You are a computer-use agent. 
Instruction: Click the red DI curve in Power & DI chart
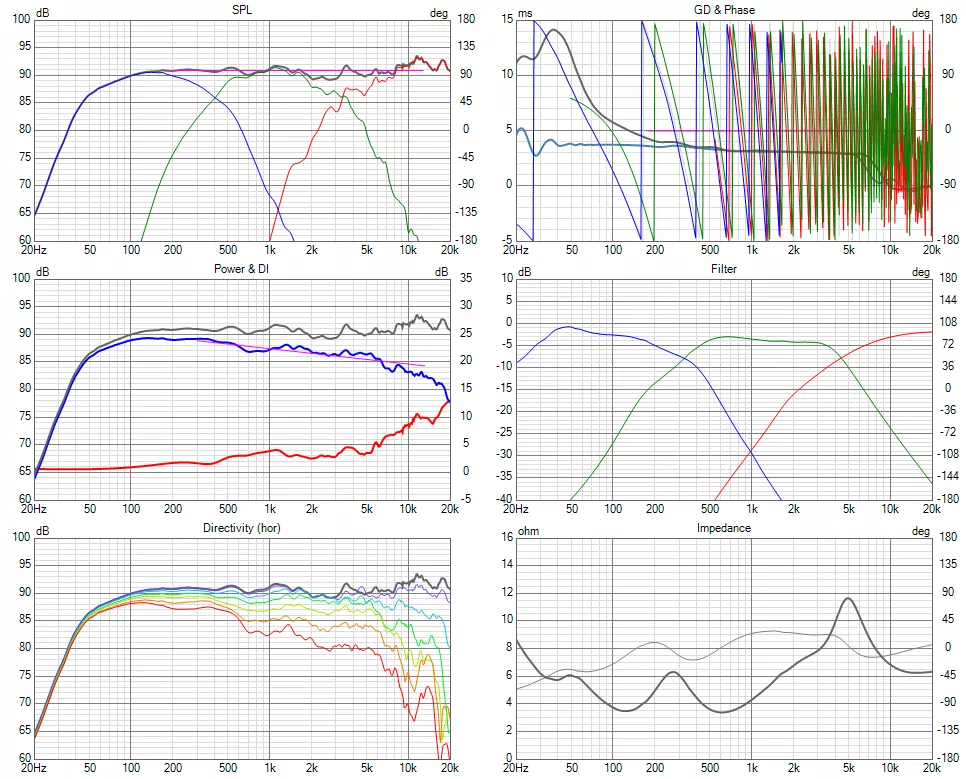(300, 456)
